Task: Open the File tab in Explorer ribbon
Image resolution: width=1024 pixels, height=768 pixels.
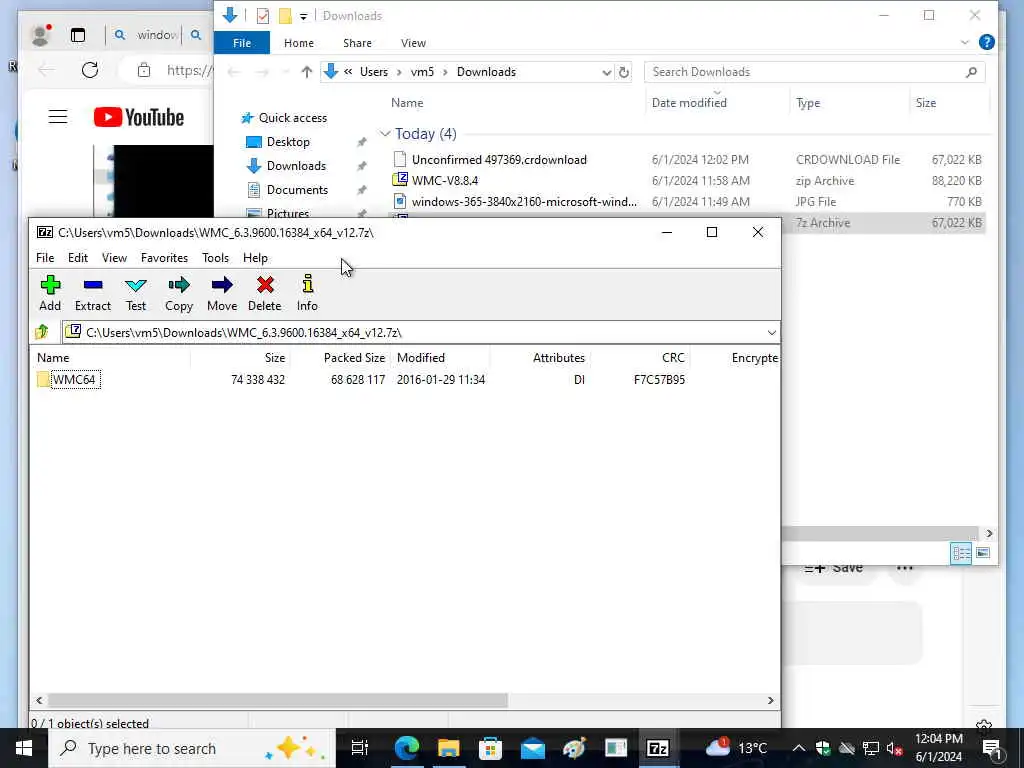Action: coord(242,43)
